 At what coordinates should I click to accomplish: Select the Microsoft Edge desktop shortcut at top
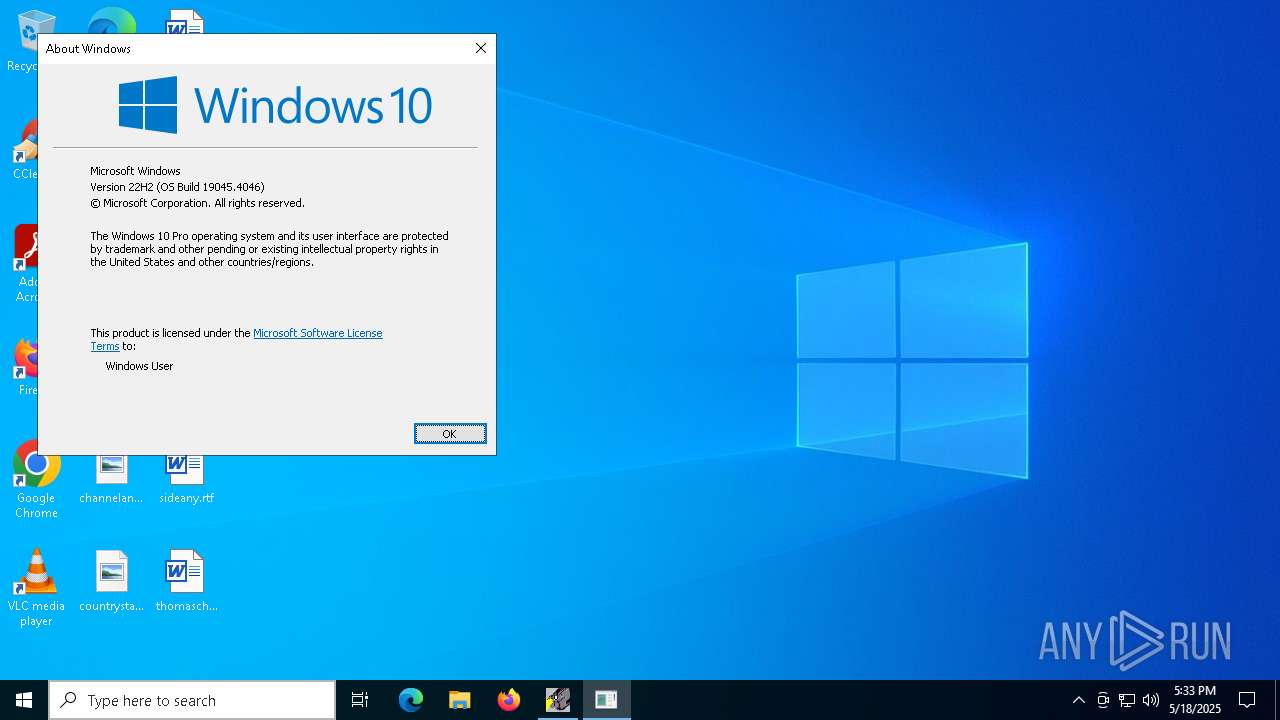click(111, 20)
